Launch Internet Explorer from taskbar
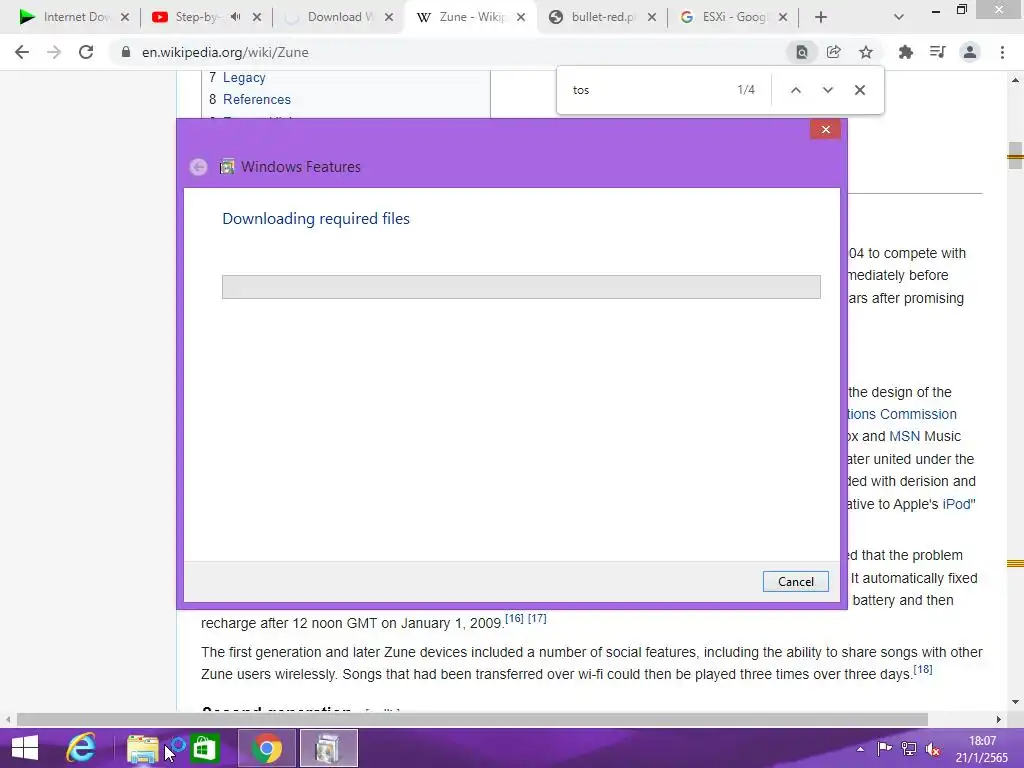This screenshot has height=768, width=1024. point(81,748)
